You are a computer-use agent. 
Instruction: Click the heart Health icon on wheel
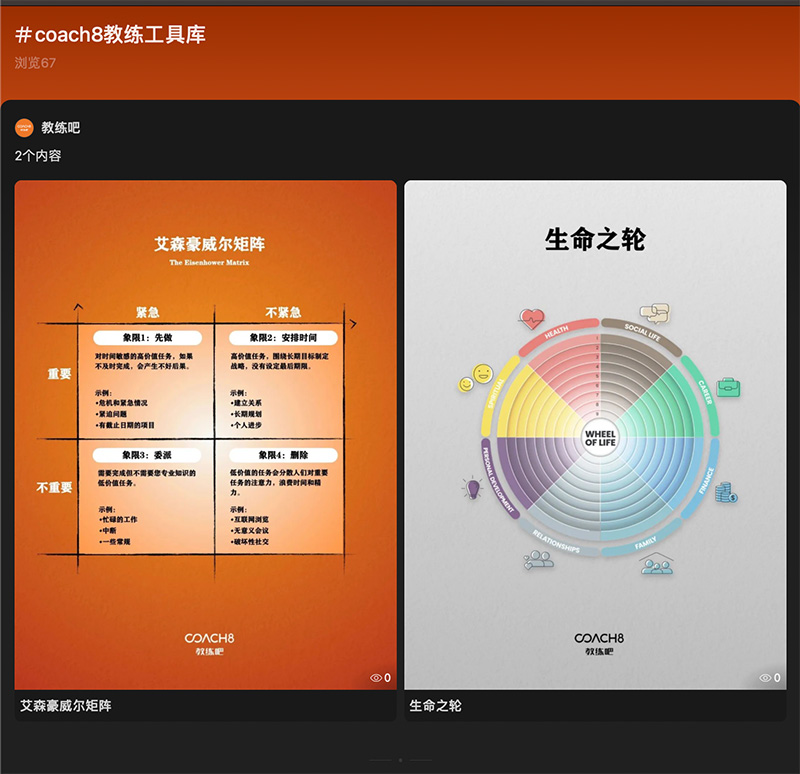(531, 318)
